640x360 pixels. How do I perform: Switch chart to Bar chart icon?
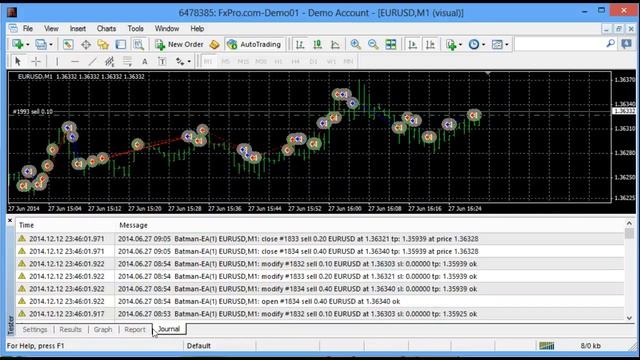tap(300, 44)
